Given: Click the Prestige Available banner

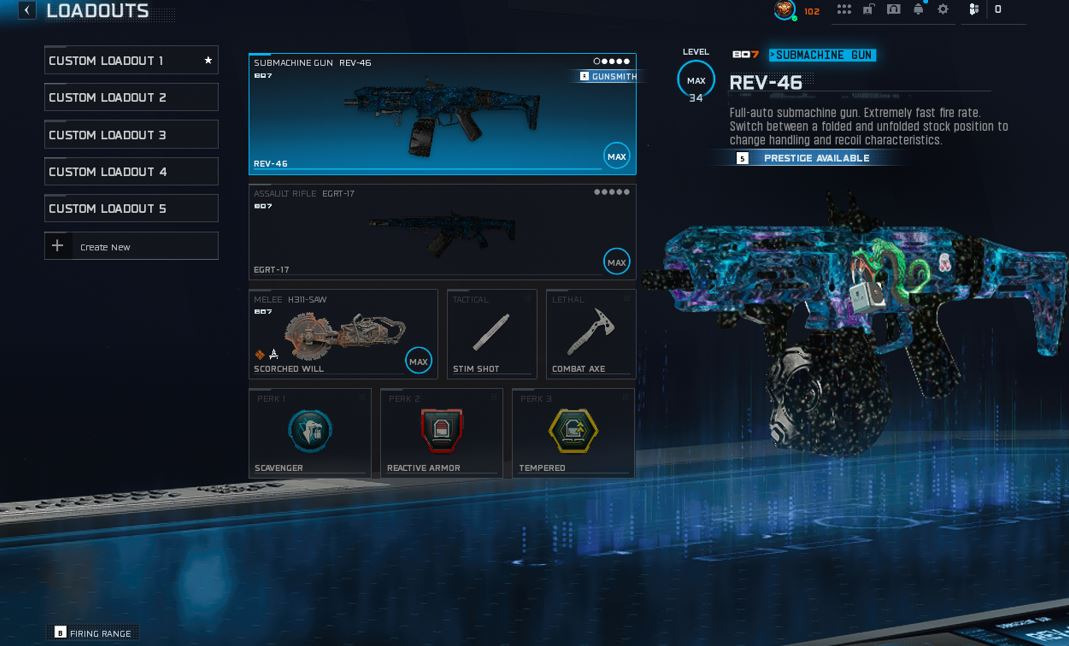Looking at the screenshot, I should (x=809, y=158).
